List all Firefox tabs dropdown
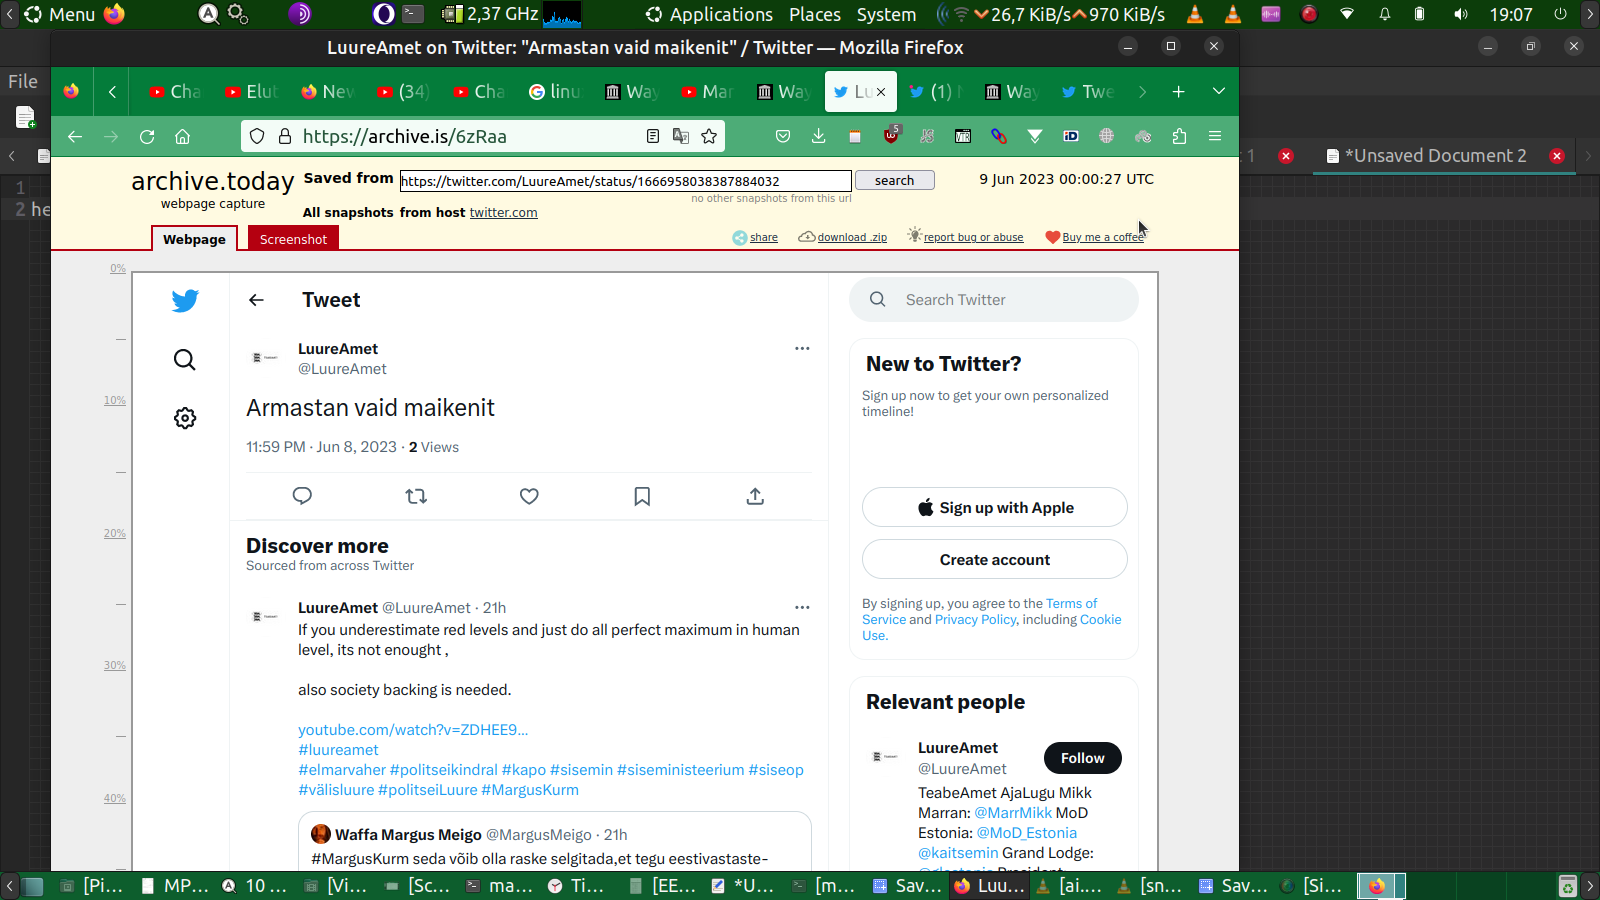The image size is (1600, 900). (x=1219, y=91)
